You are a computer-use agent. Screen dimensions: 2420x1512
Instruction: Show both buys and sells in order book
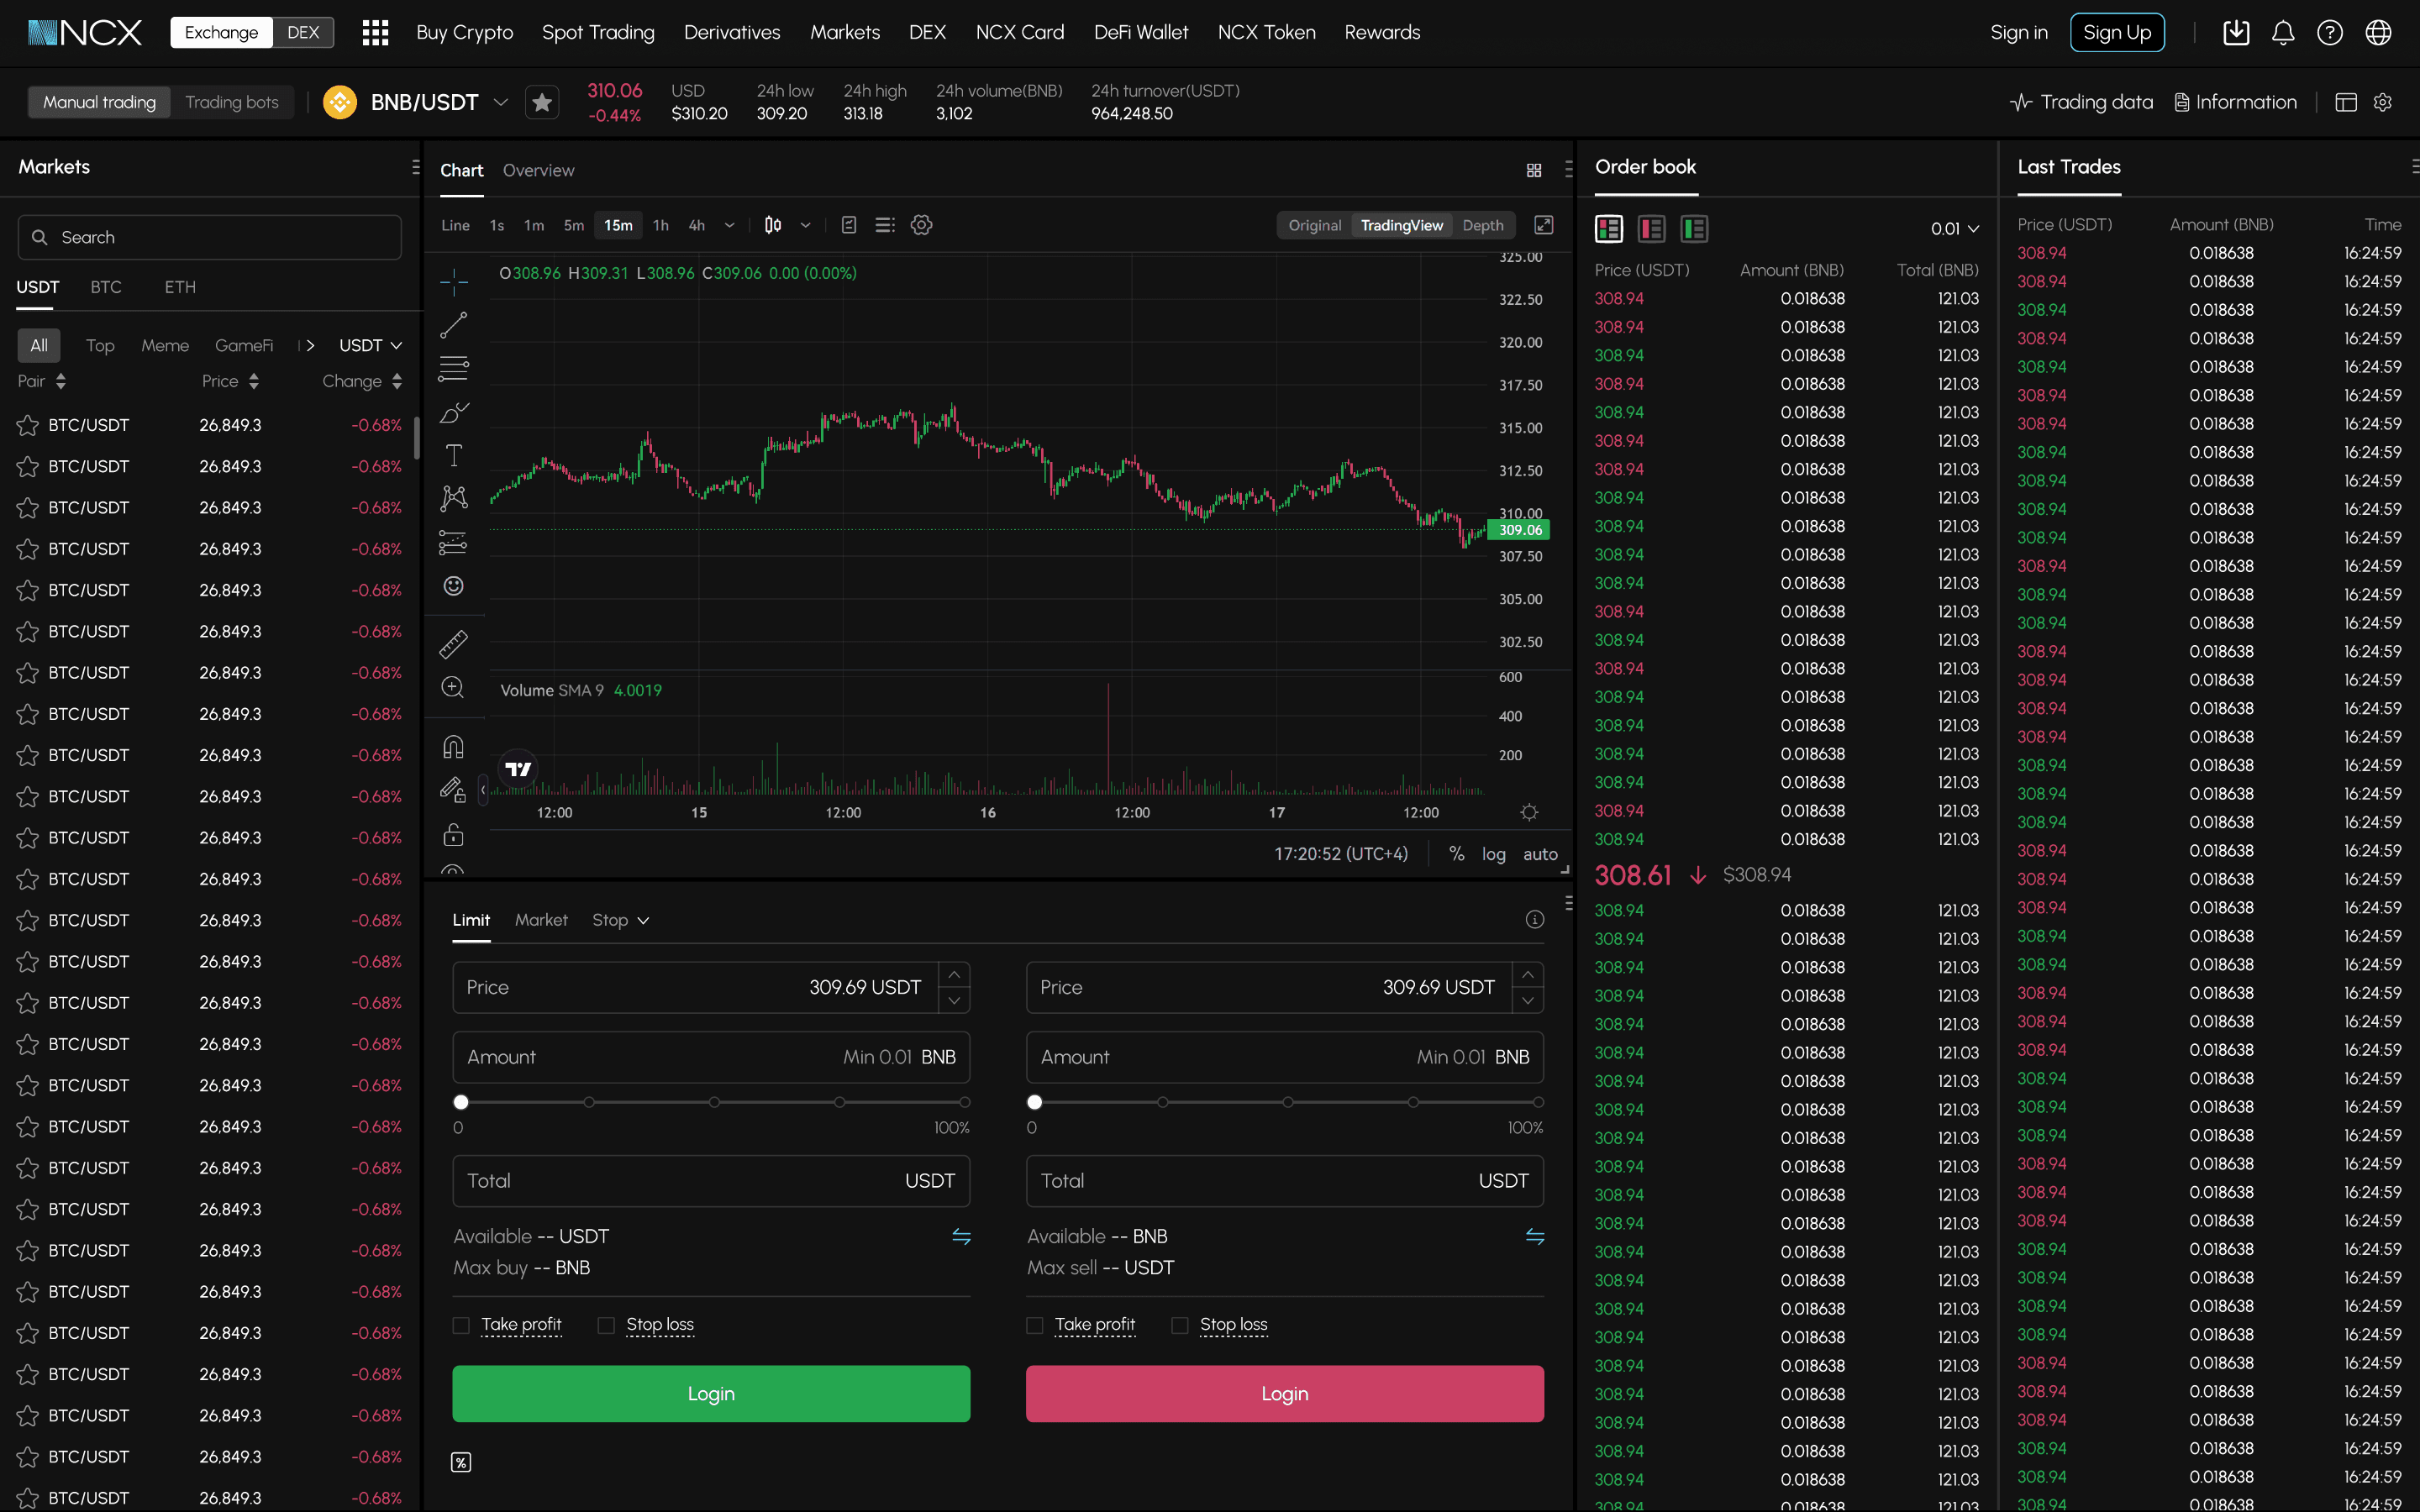point(1609,229)
